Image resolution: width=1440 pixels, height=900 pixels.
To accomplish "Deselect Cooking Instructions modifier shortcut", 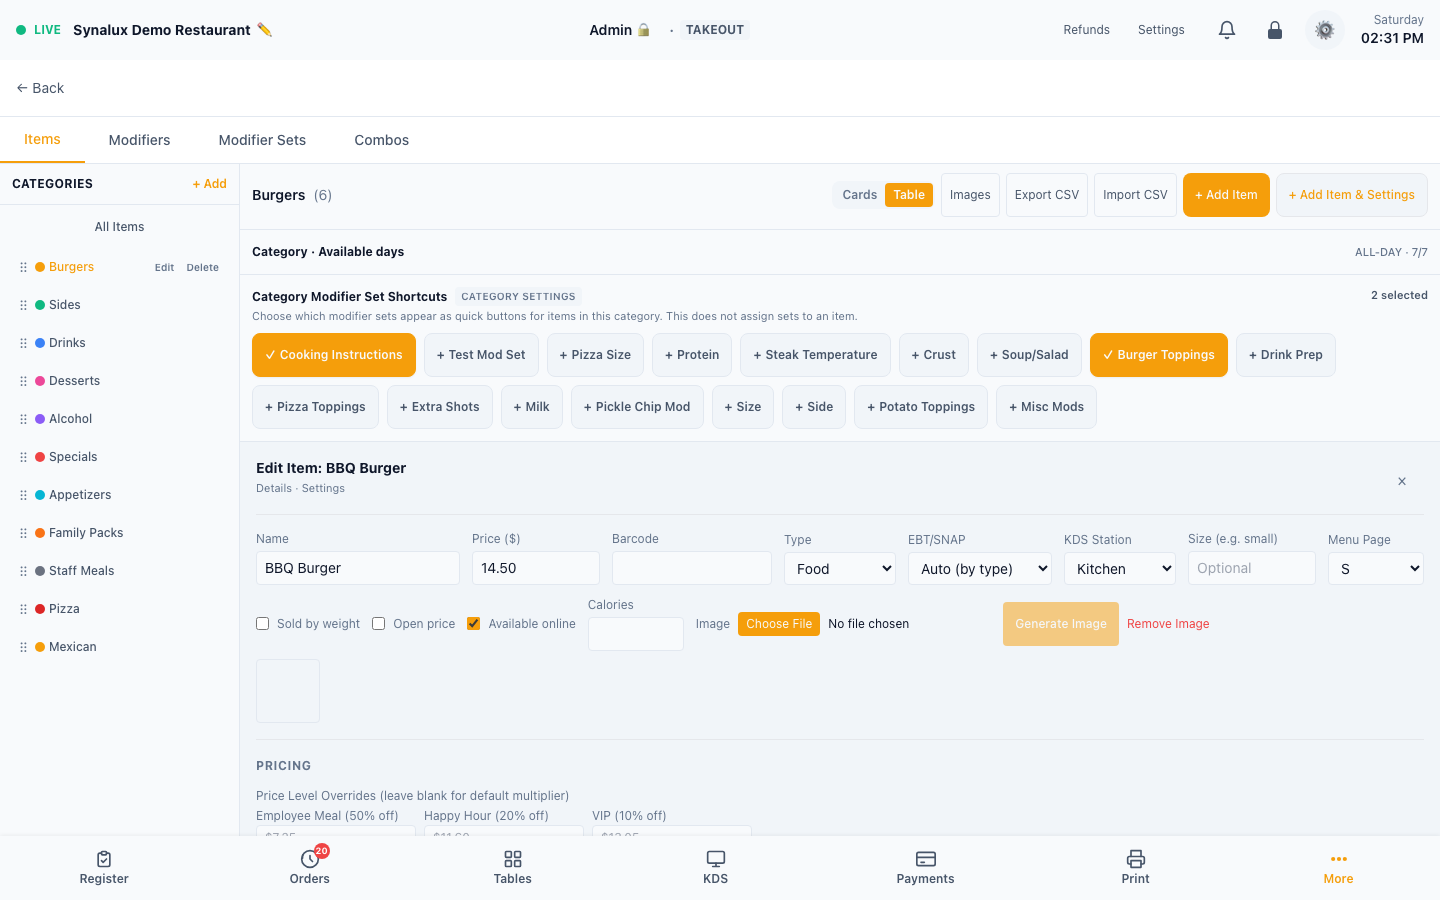I will pyautogui.click(x=334, y=355).
